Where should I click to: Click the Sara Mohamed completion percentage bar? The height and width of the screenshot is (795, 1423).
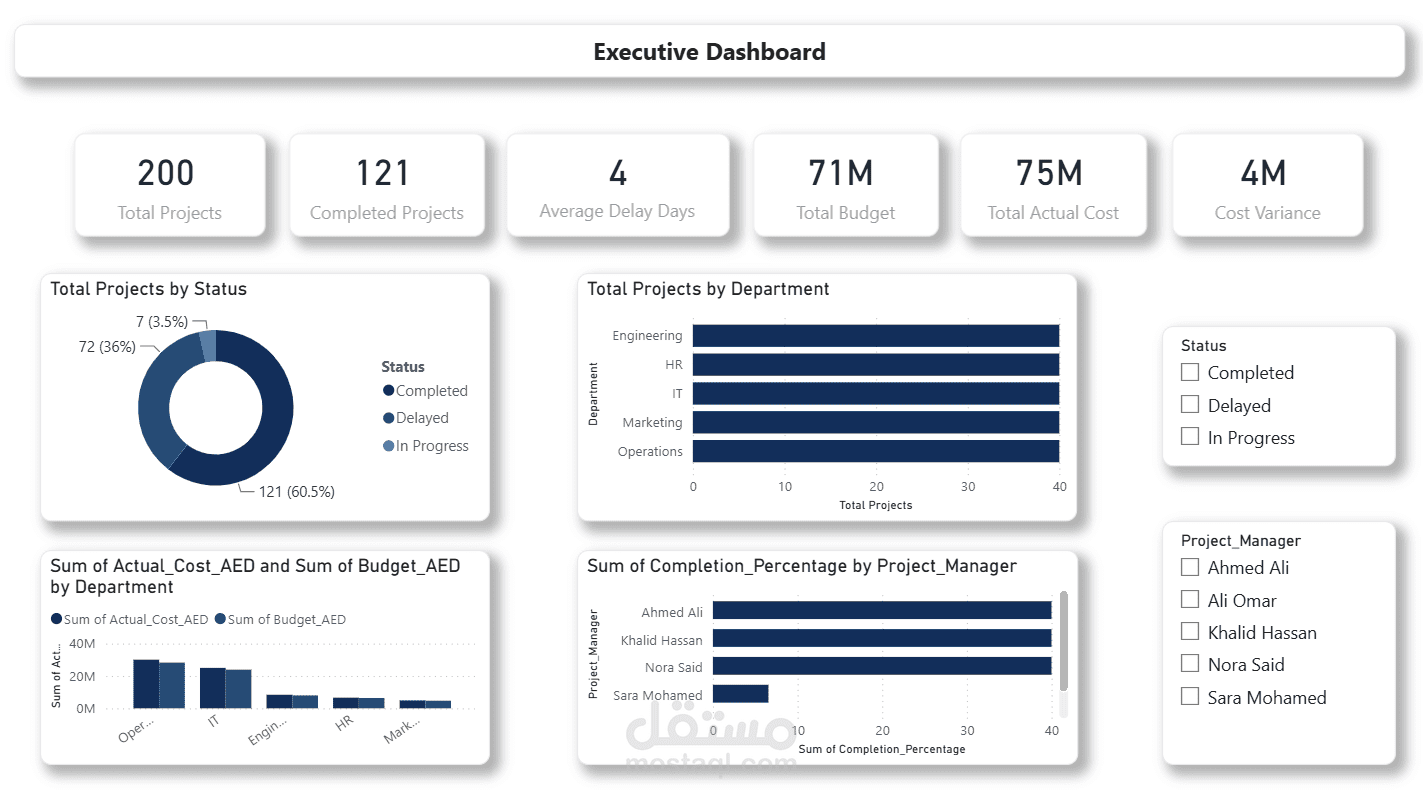tap(740, 694)
